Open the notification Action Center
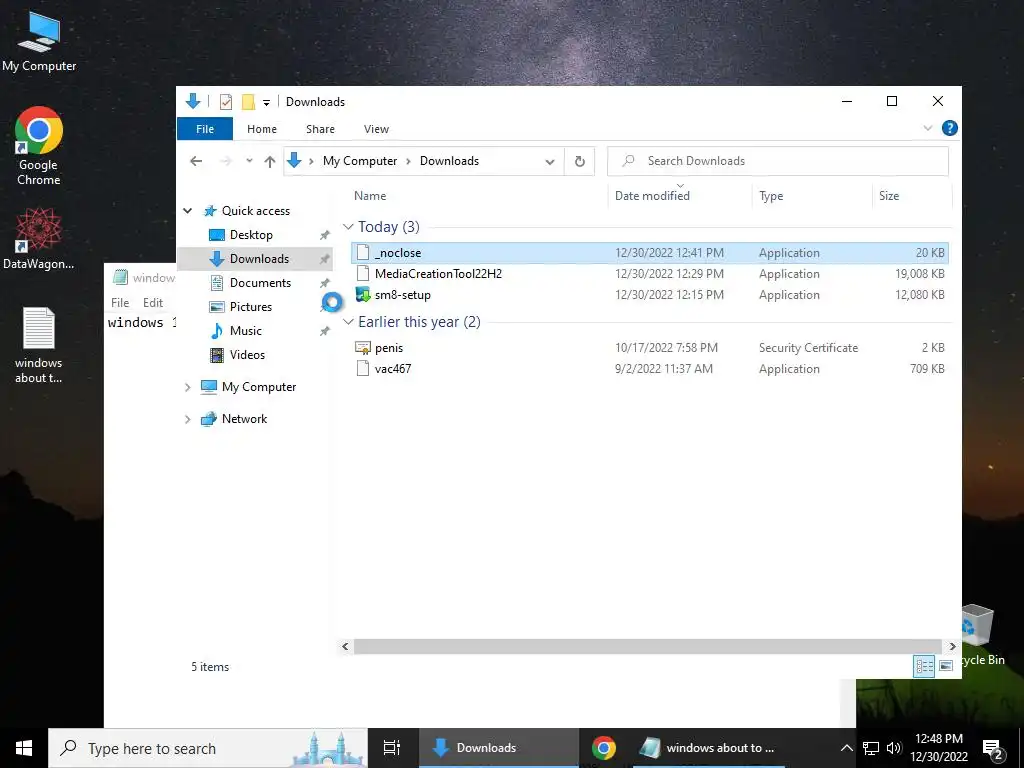 [x=993, y=748]
